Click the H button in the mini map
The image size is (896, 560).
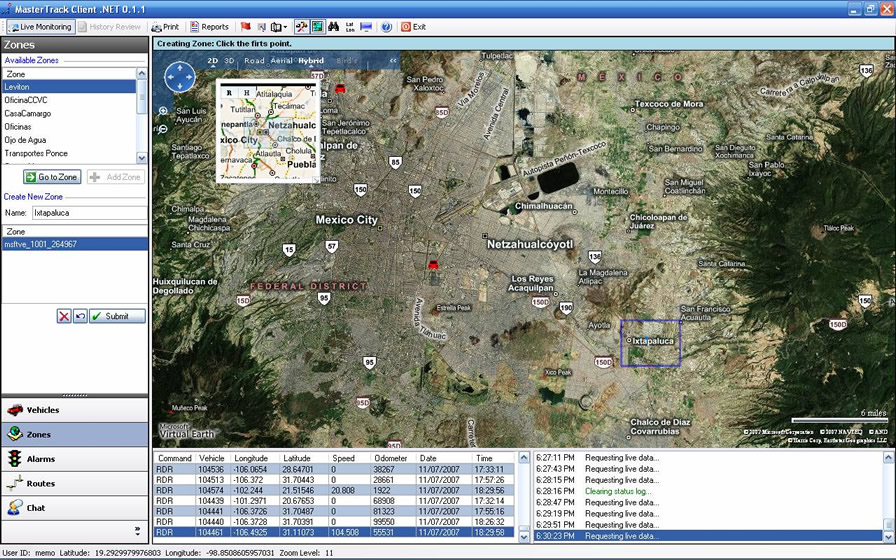click(247, 93)
